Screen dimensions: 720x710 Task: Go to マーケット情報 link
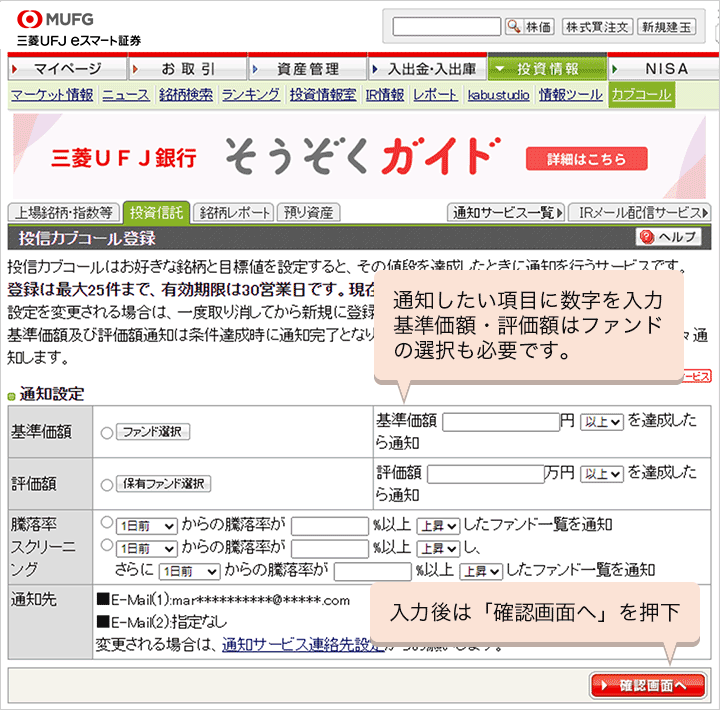click(x=52, y=95)
